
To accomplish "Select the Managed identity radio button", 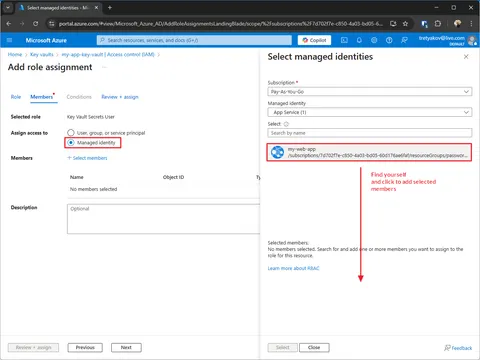I will [x=71, y=142].
